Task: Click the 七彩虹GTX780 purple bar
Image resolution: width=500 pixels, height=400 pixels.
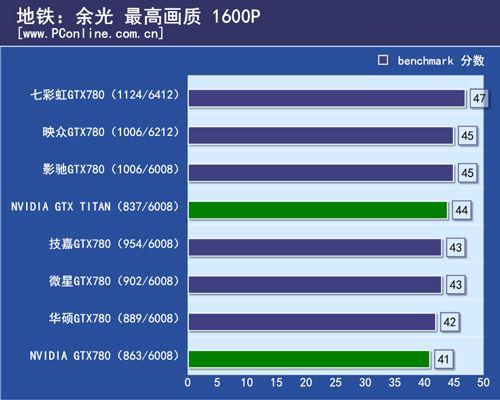Action: pyautogui.click(x=327, y=98)
